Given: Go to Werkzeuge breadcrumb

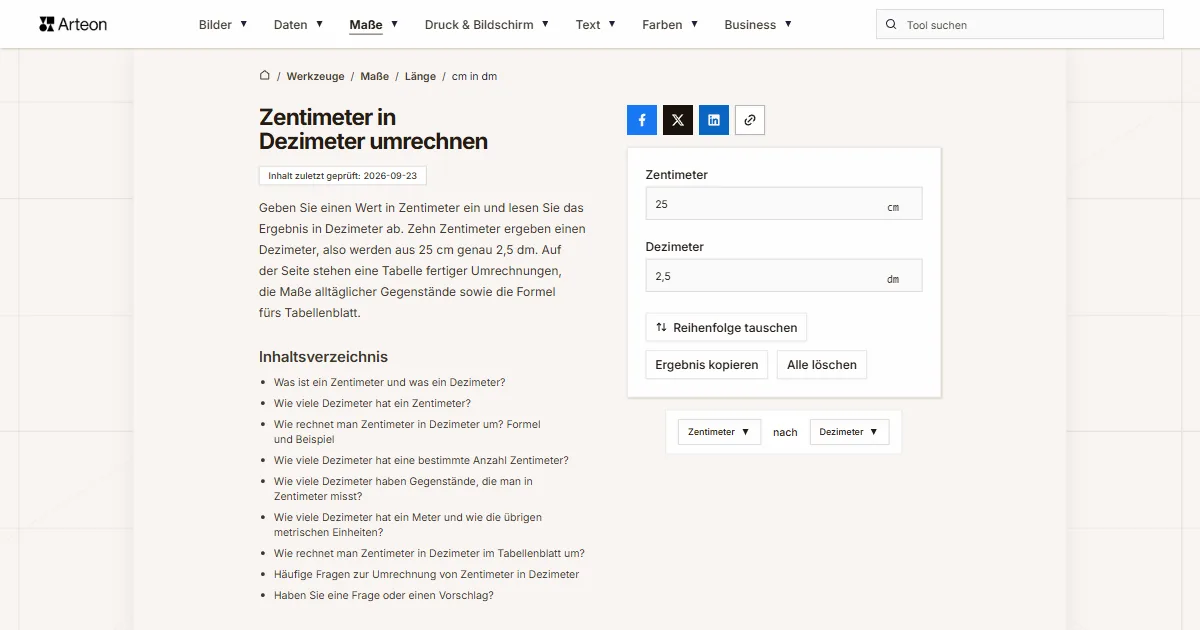Looking at the screenshot, I should [315, 76].
